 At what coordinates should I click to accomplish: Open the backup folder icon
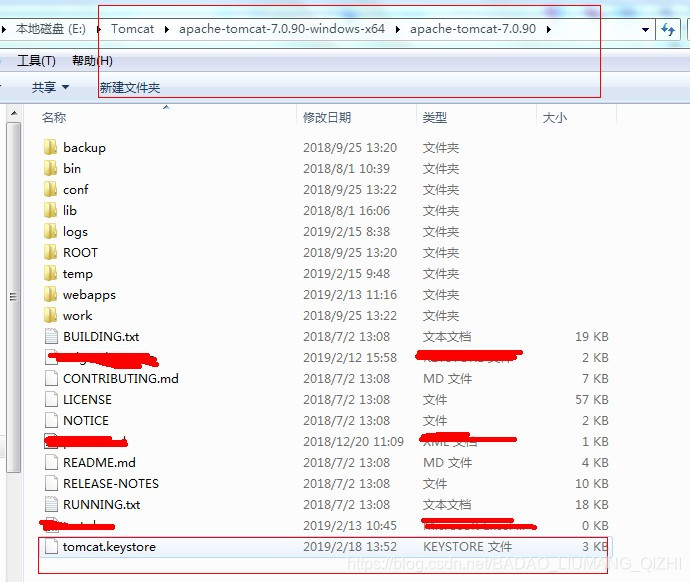coord(51,147)
